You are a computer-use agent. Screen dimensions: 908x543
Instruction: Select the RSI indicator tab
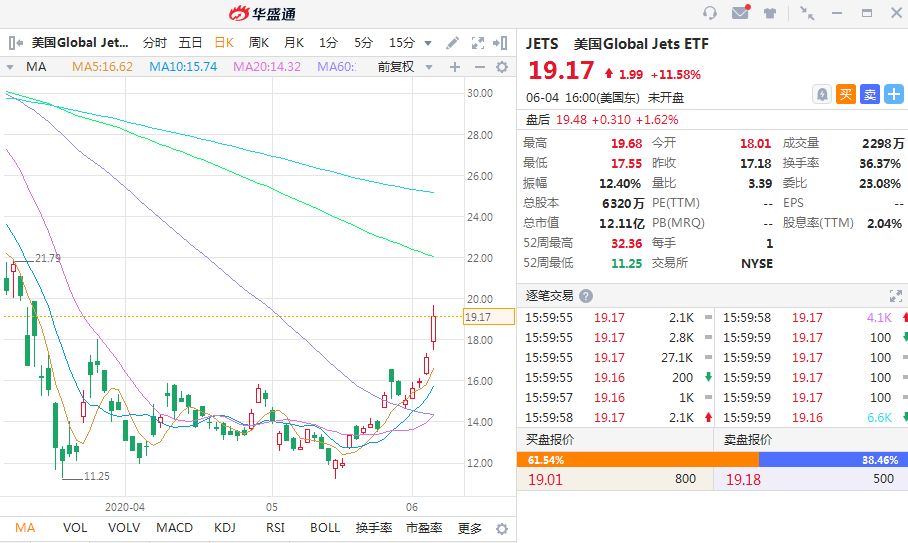pyautogui.click(x=275, y=528)
